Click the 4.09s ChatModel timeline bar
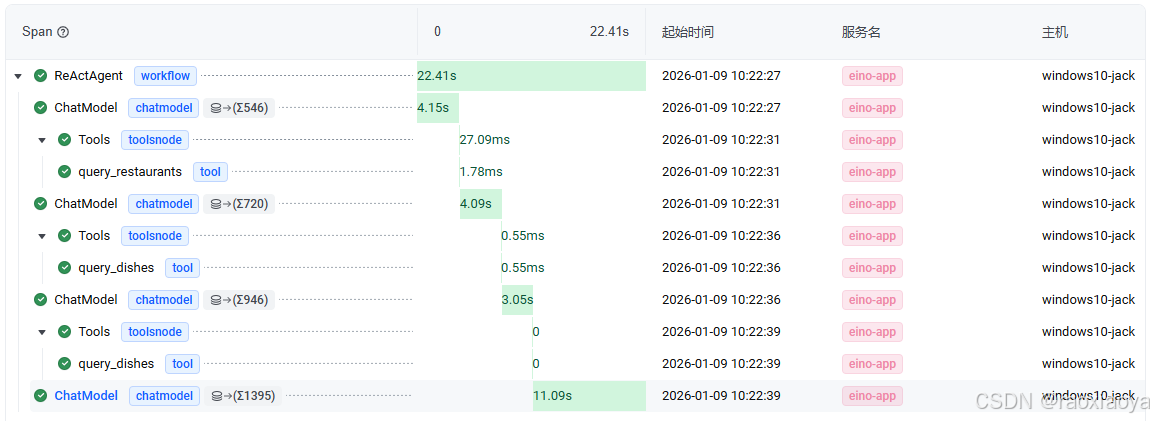The width and height of the screenshot is (1154, 421). [x=481, y=204]
